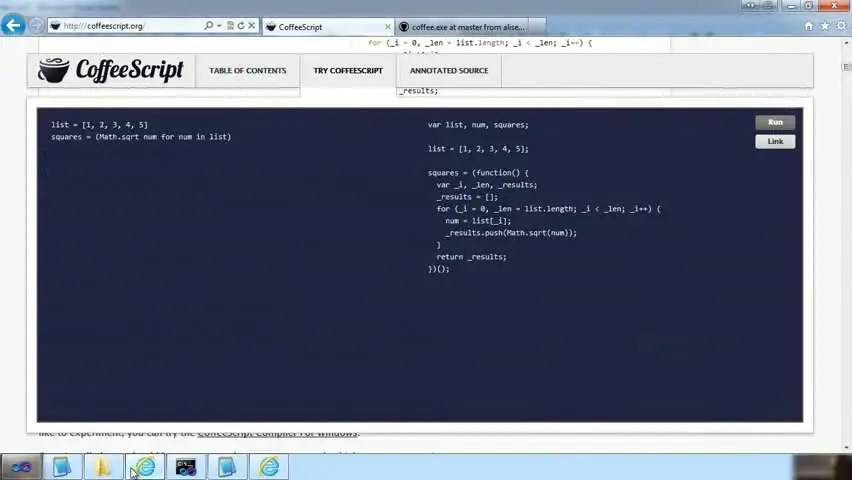
Task: Go back with the browser back arrow
Action: pyautogui.click(x=13, y=25)
